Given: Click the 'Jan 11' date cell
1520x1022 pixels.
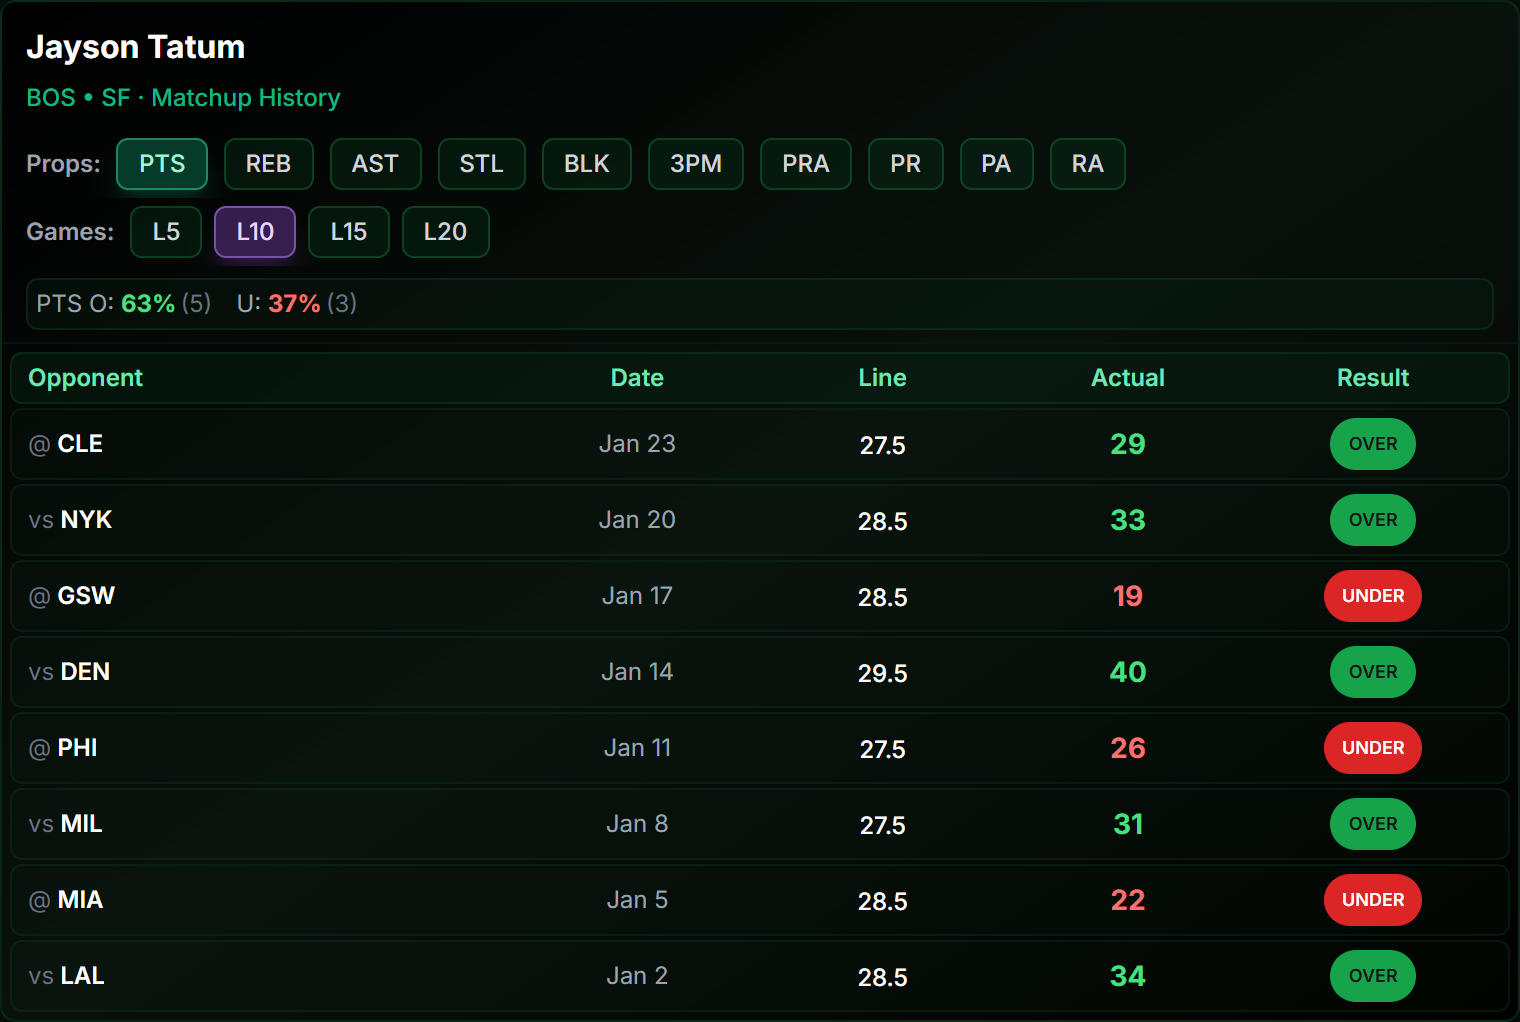Looking at the screenshot, I should point(637,748).
